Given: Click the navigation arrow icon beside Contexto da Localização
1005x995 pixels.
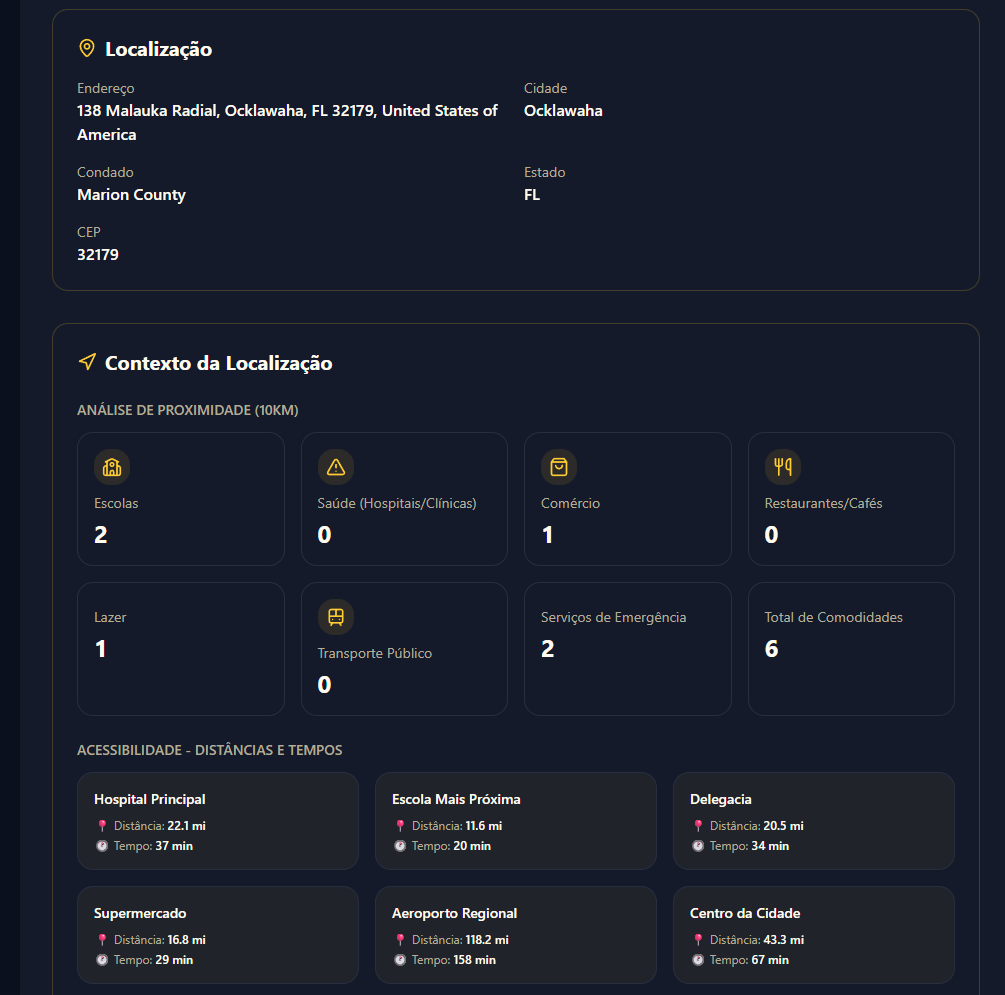Looking at the screenshot, I should click(x=87, y=362).
